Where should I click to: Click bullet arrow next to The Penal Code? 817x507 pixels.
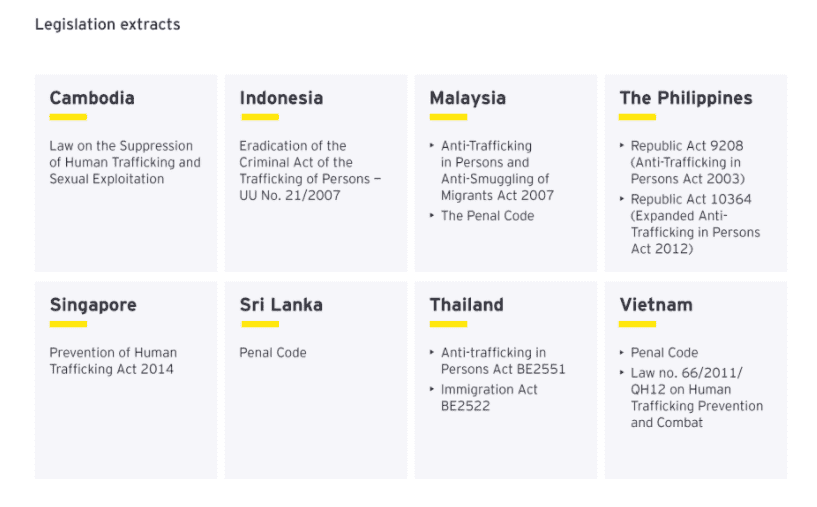(x=433, y=216)
